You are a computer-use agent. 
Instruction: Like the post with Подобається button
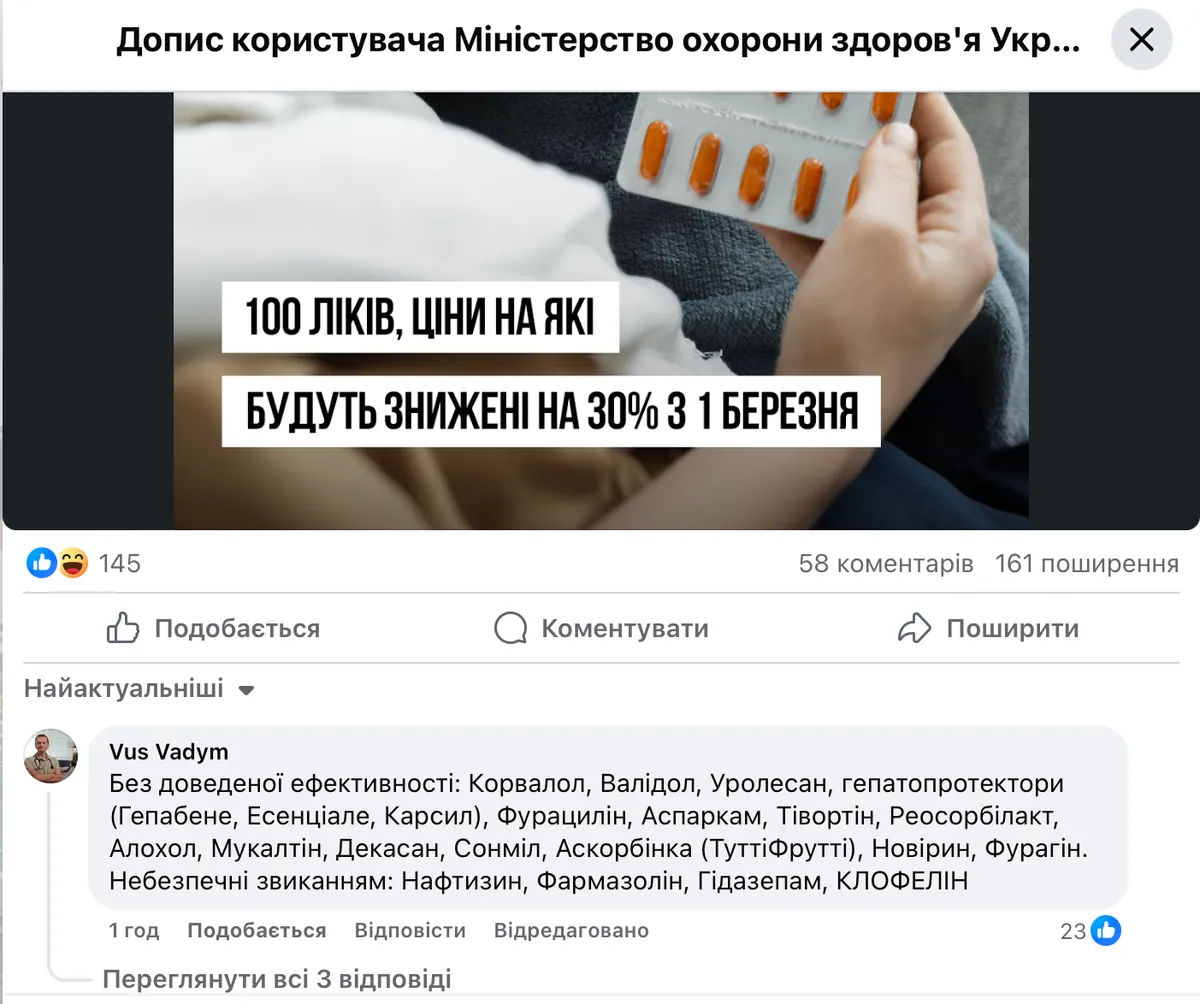point(213,628)
